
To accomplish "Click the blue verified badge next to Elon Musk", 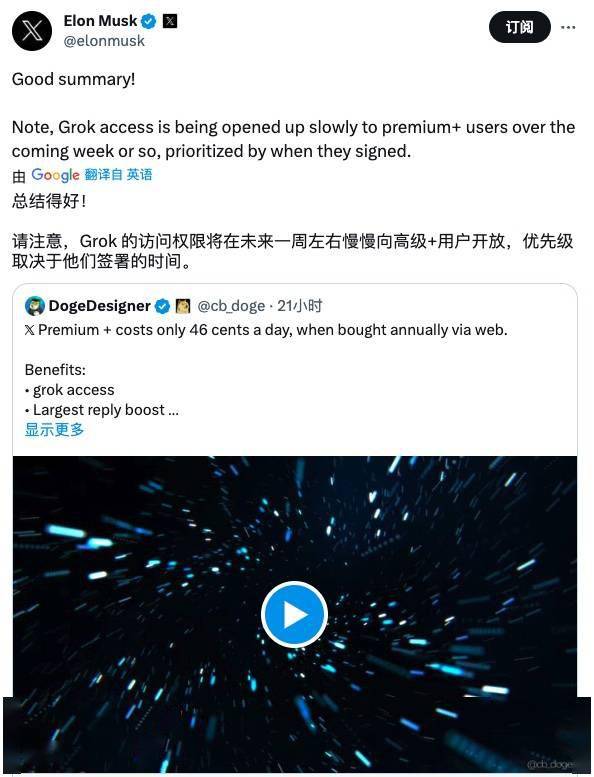I will (x=149, y=21).
